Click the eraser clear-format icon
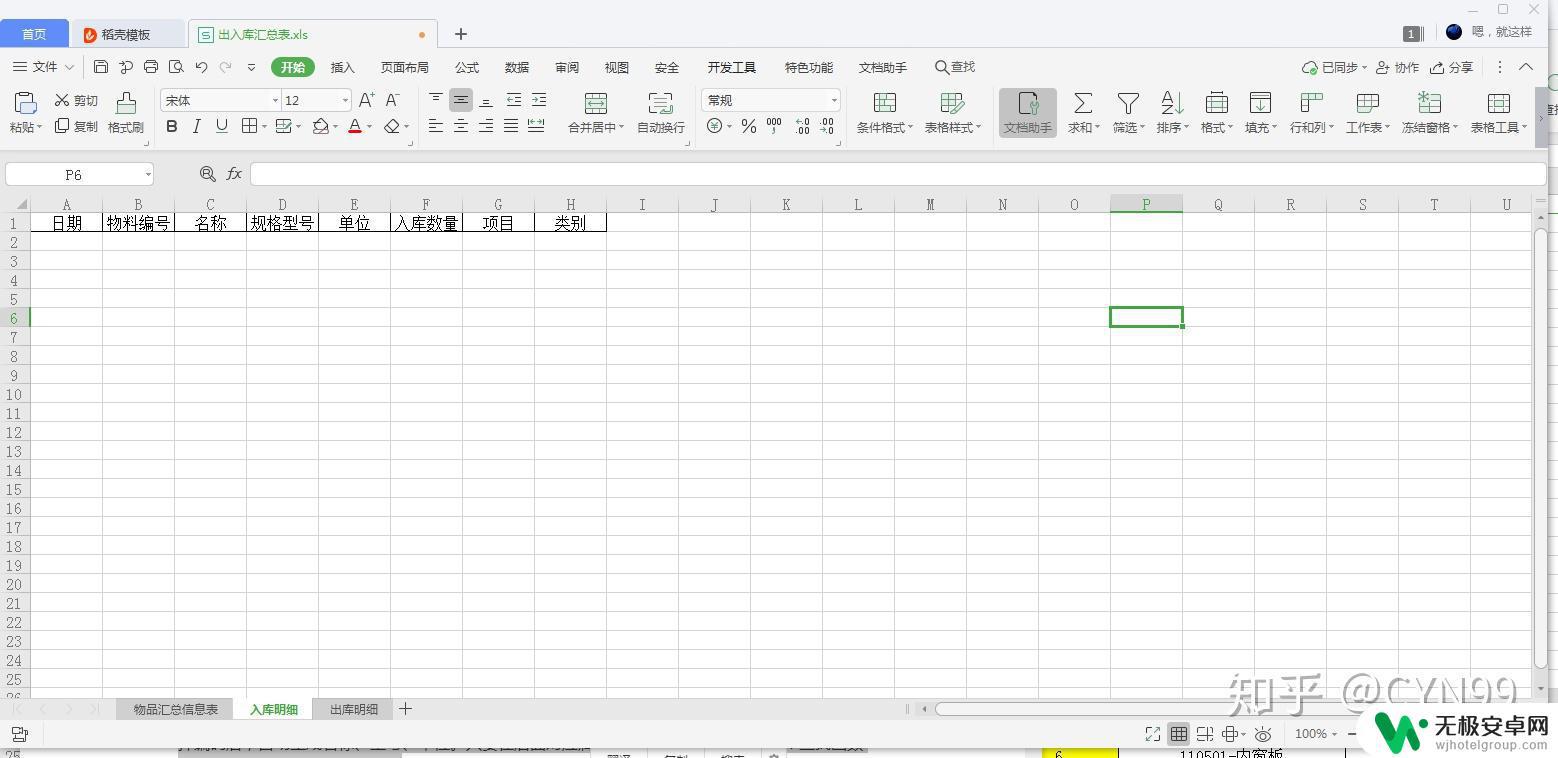Screen dimensions: 1558x758 point(392,126)
